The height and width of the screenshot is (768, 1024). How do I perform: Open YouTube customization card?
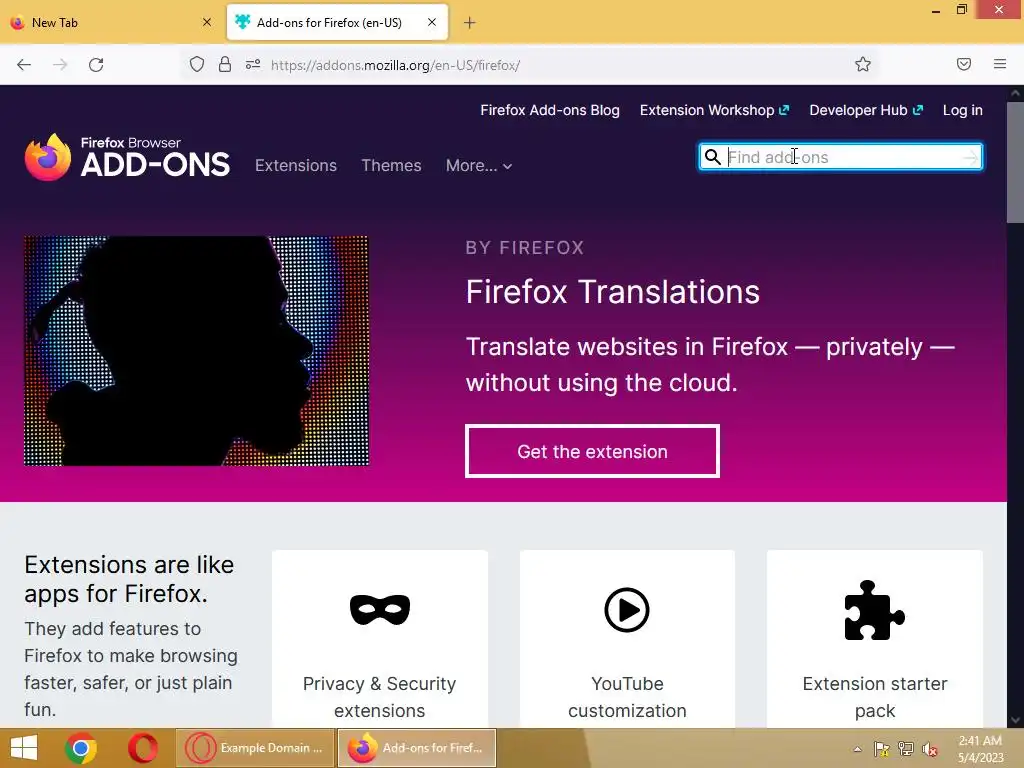627,639
